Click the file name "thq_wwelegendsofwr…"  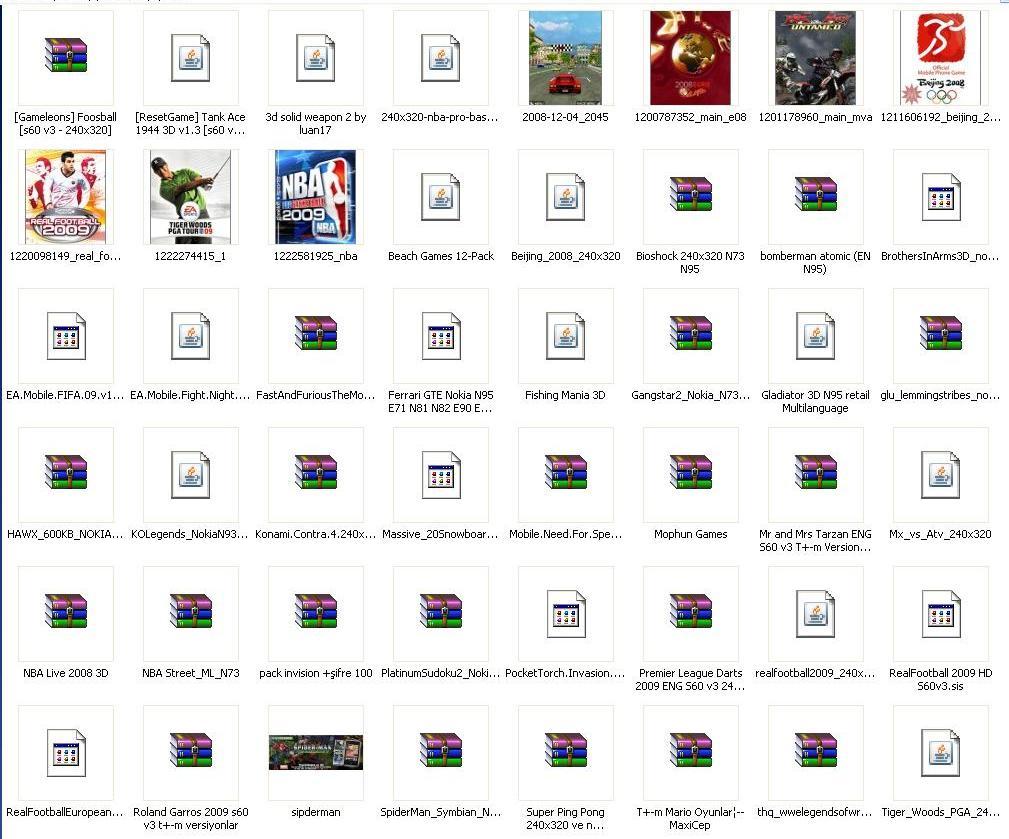pos(815,812)
